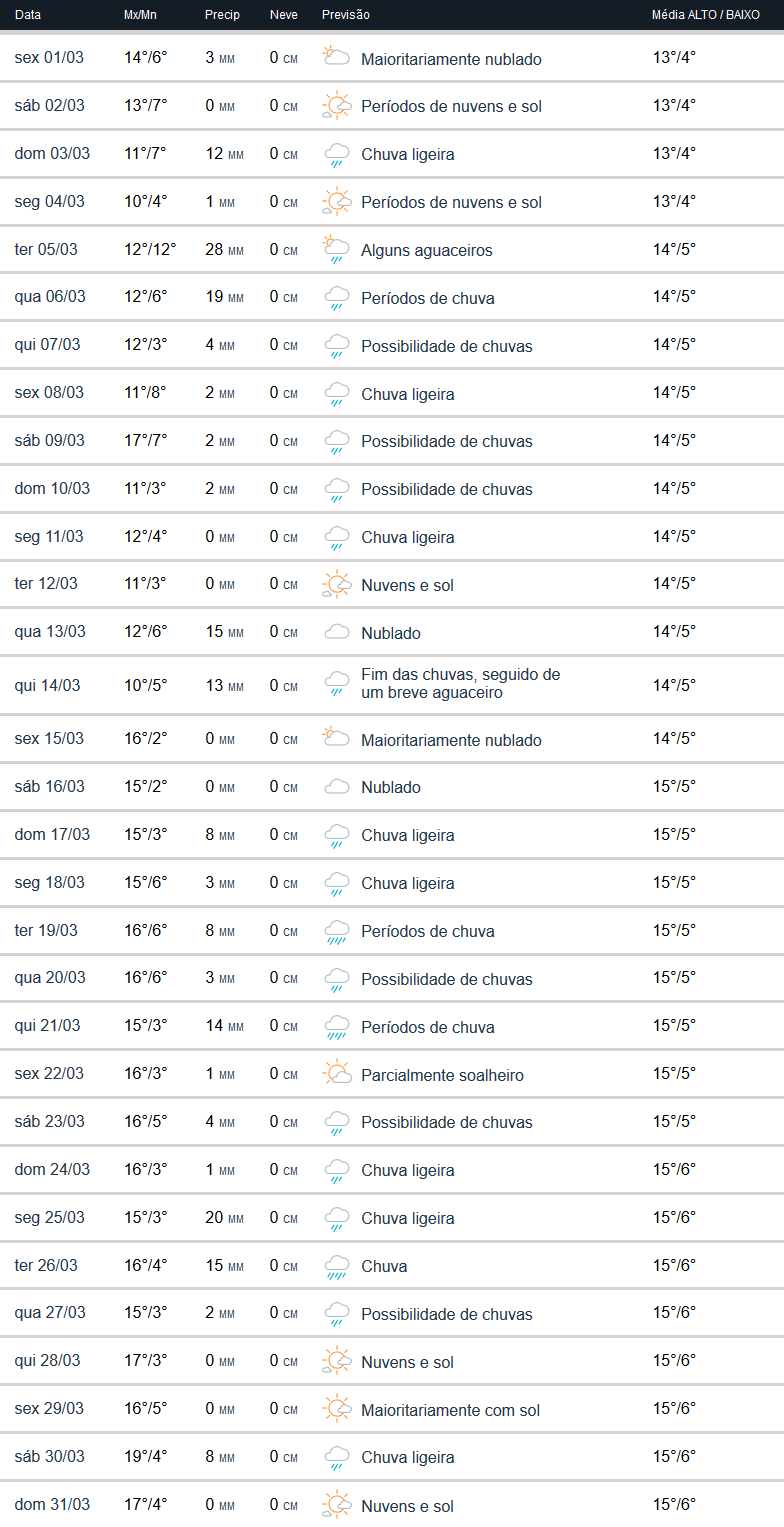Click the Data column header
784x1527 pixels.
click(29, 15)
